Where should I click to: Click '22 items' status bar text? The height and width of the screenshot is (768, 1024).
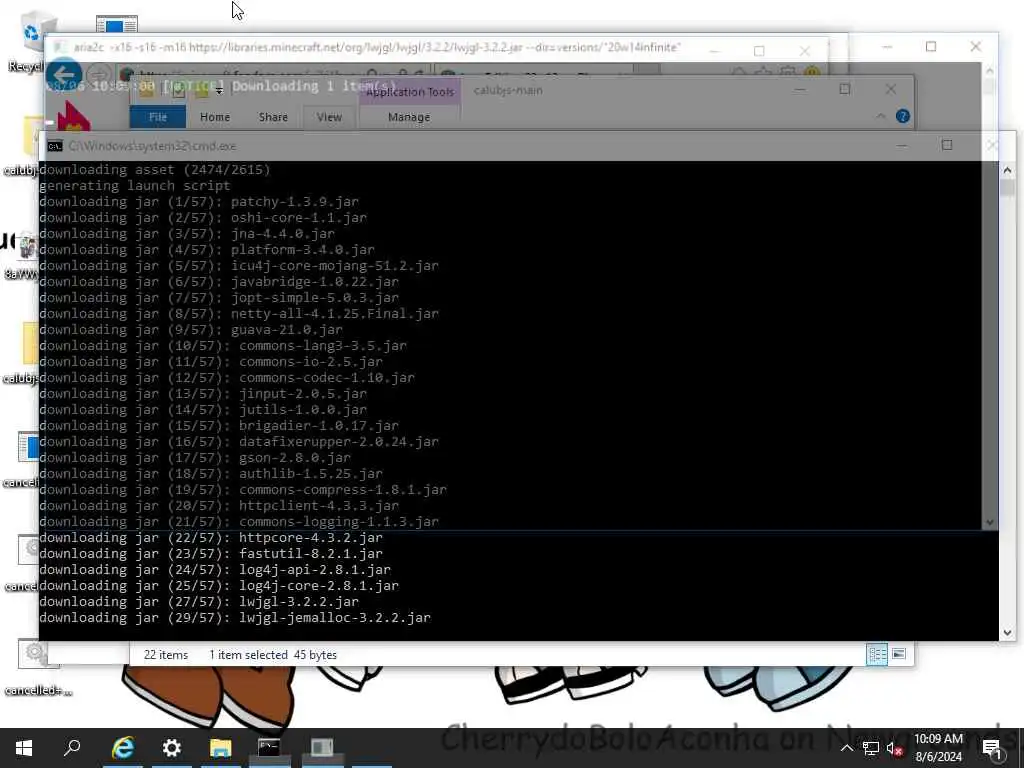click(166, 654)
